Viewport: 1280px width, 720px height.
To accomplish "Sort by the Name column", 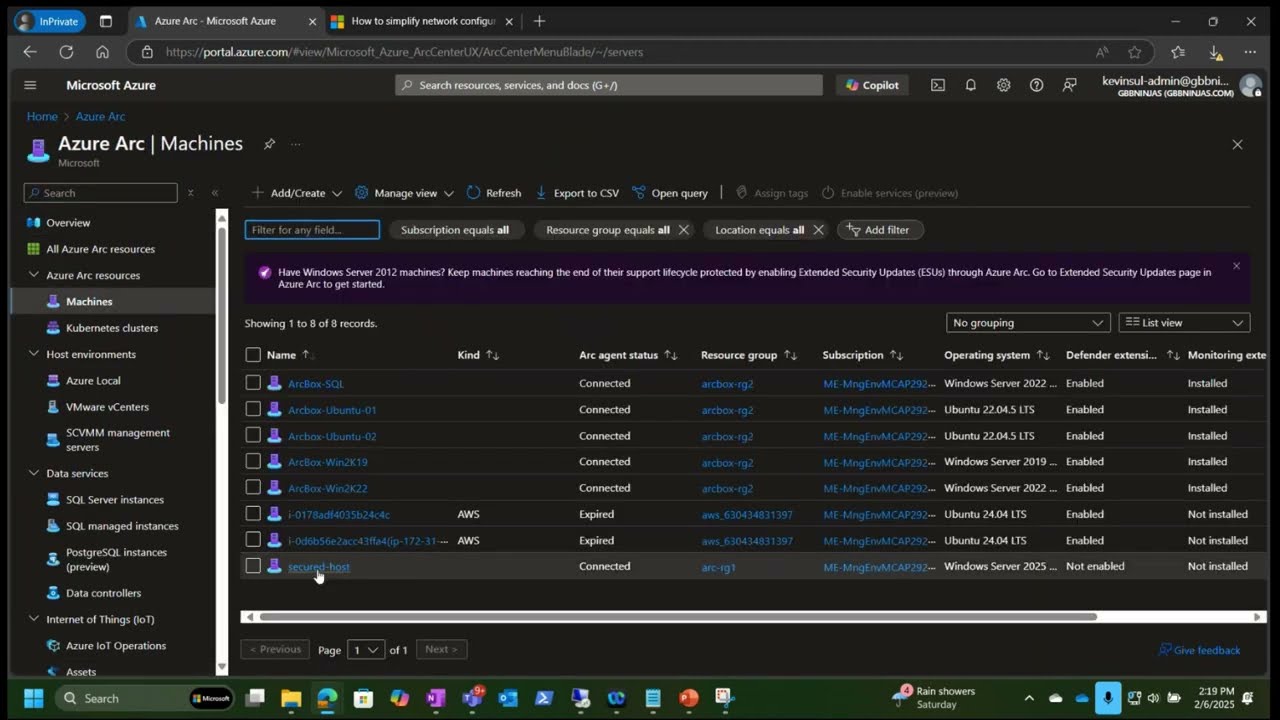I will tap(289, 355).
